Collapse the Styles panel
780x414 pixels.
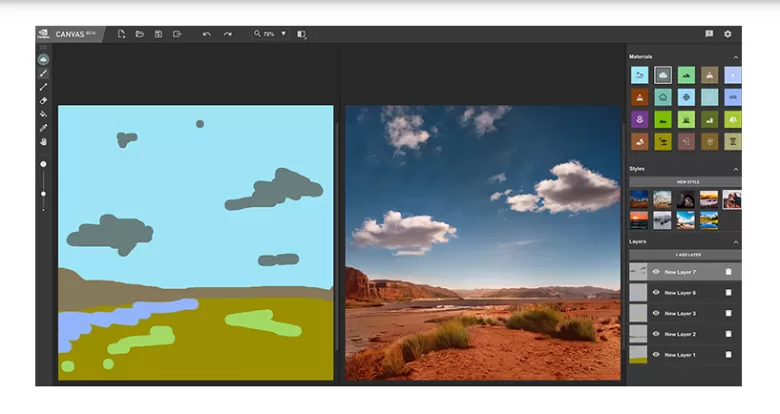coord(736,170)
